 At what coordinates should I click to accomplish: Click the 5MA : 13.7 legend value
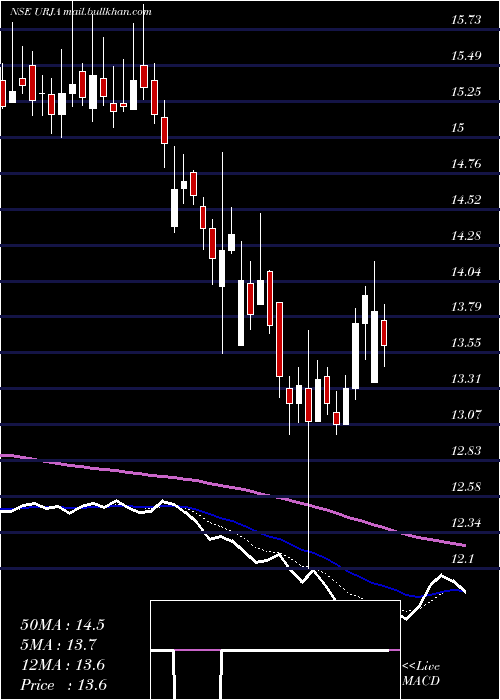(x=58, y=645)
